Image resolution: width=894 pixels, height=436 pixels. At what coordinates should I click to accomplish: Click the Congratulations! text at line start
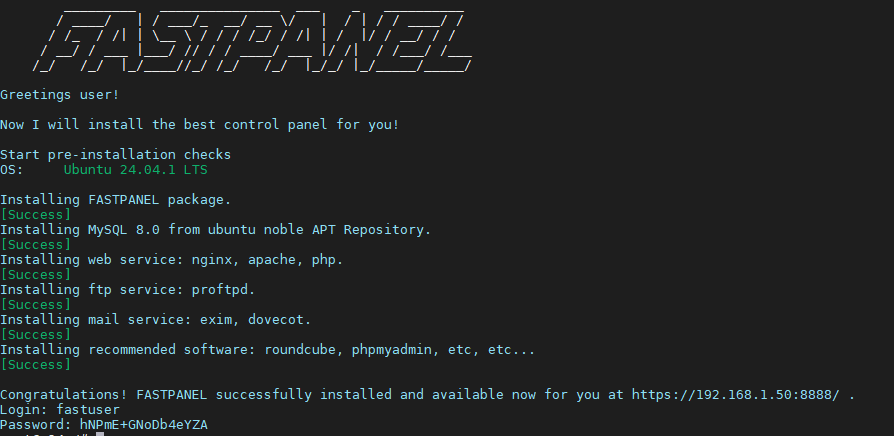pyautogui.click(x=64, y=394)
